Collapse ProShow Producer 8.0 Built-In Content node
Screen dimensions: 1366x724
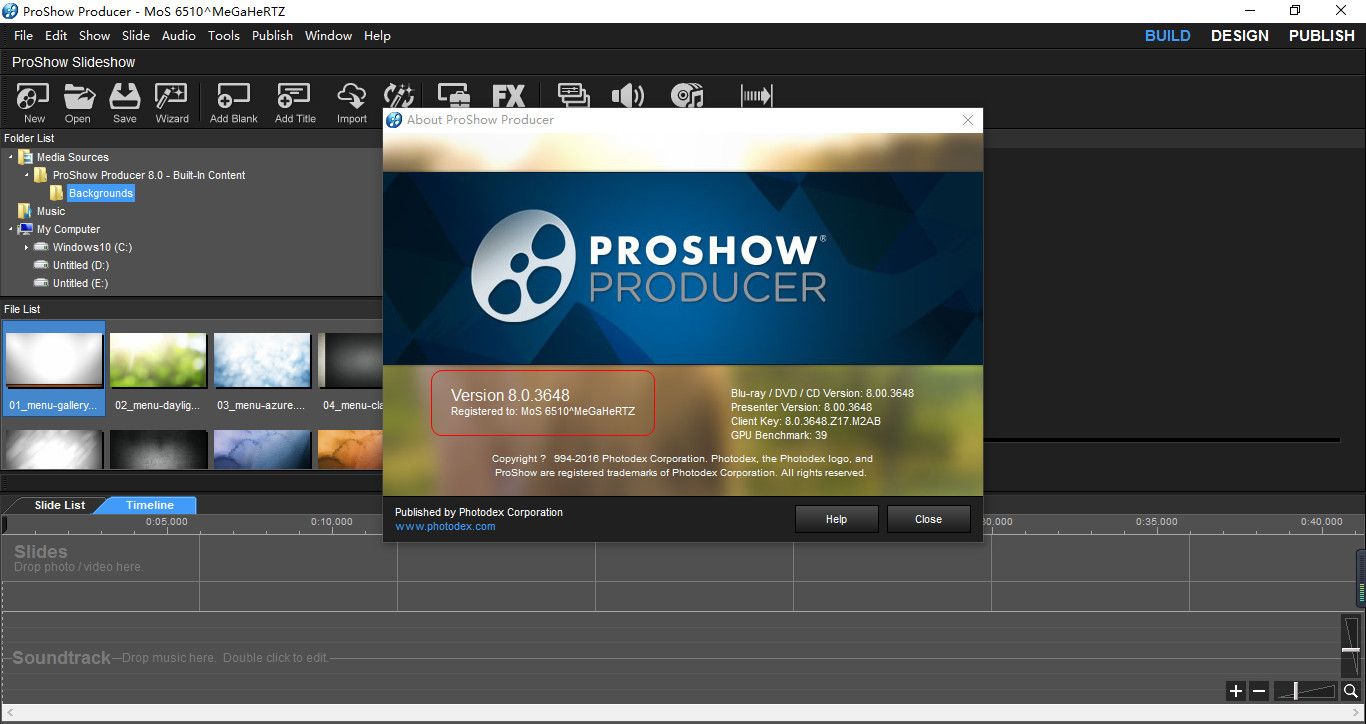[27, 175]
